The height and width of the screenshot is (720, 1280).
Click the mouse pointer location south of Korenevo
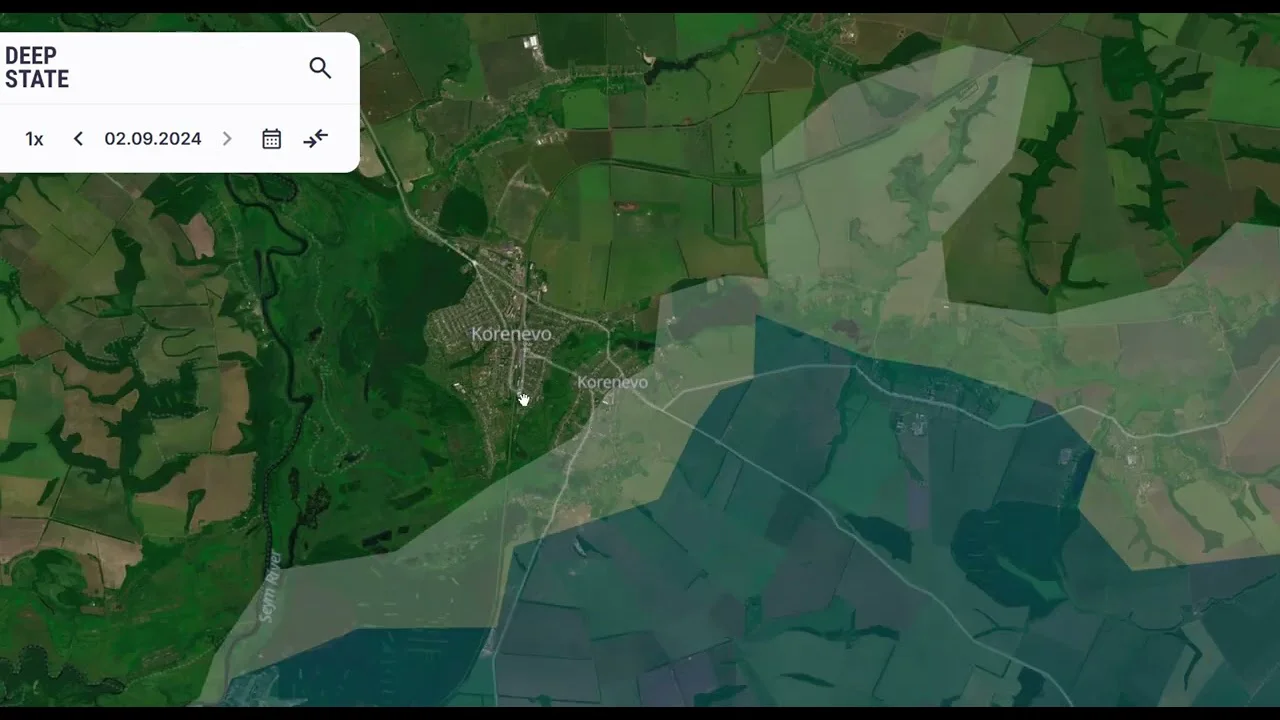pyautogui.click(x=522, y=399)
